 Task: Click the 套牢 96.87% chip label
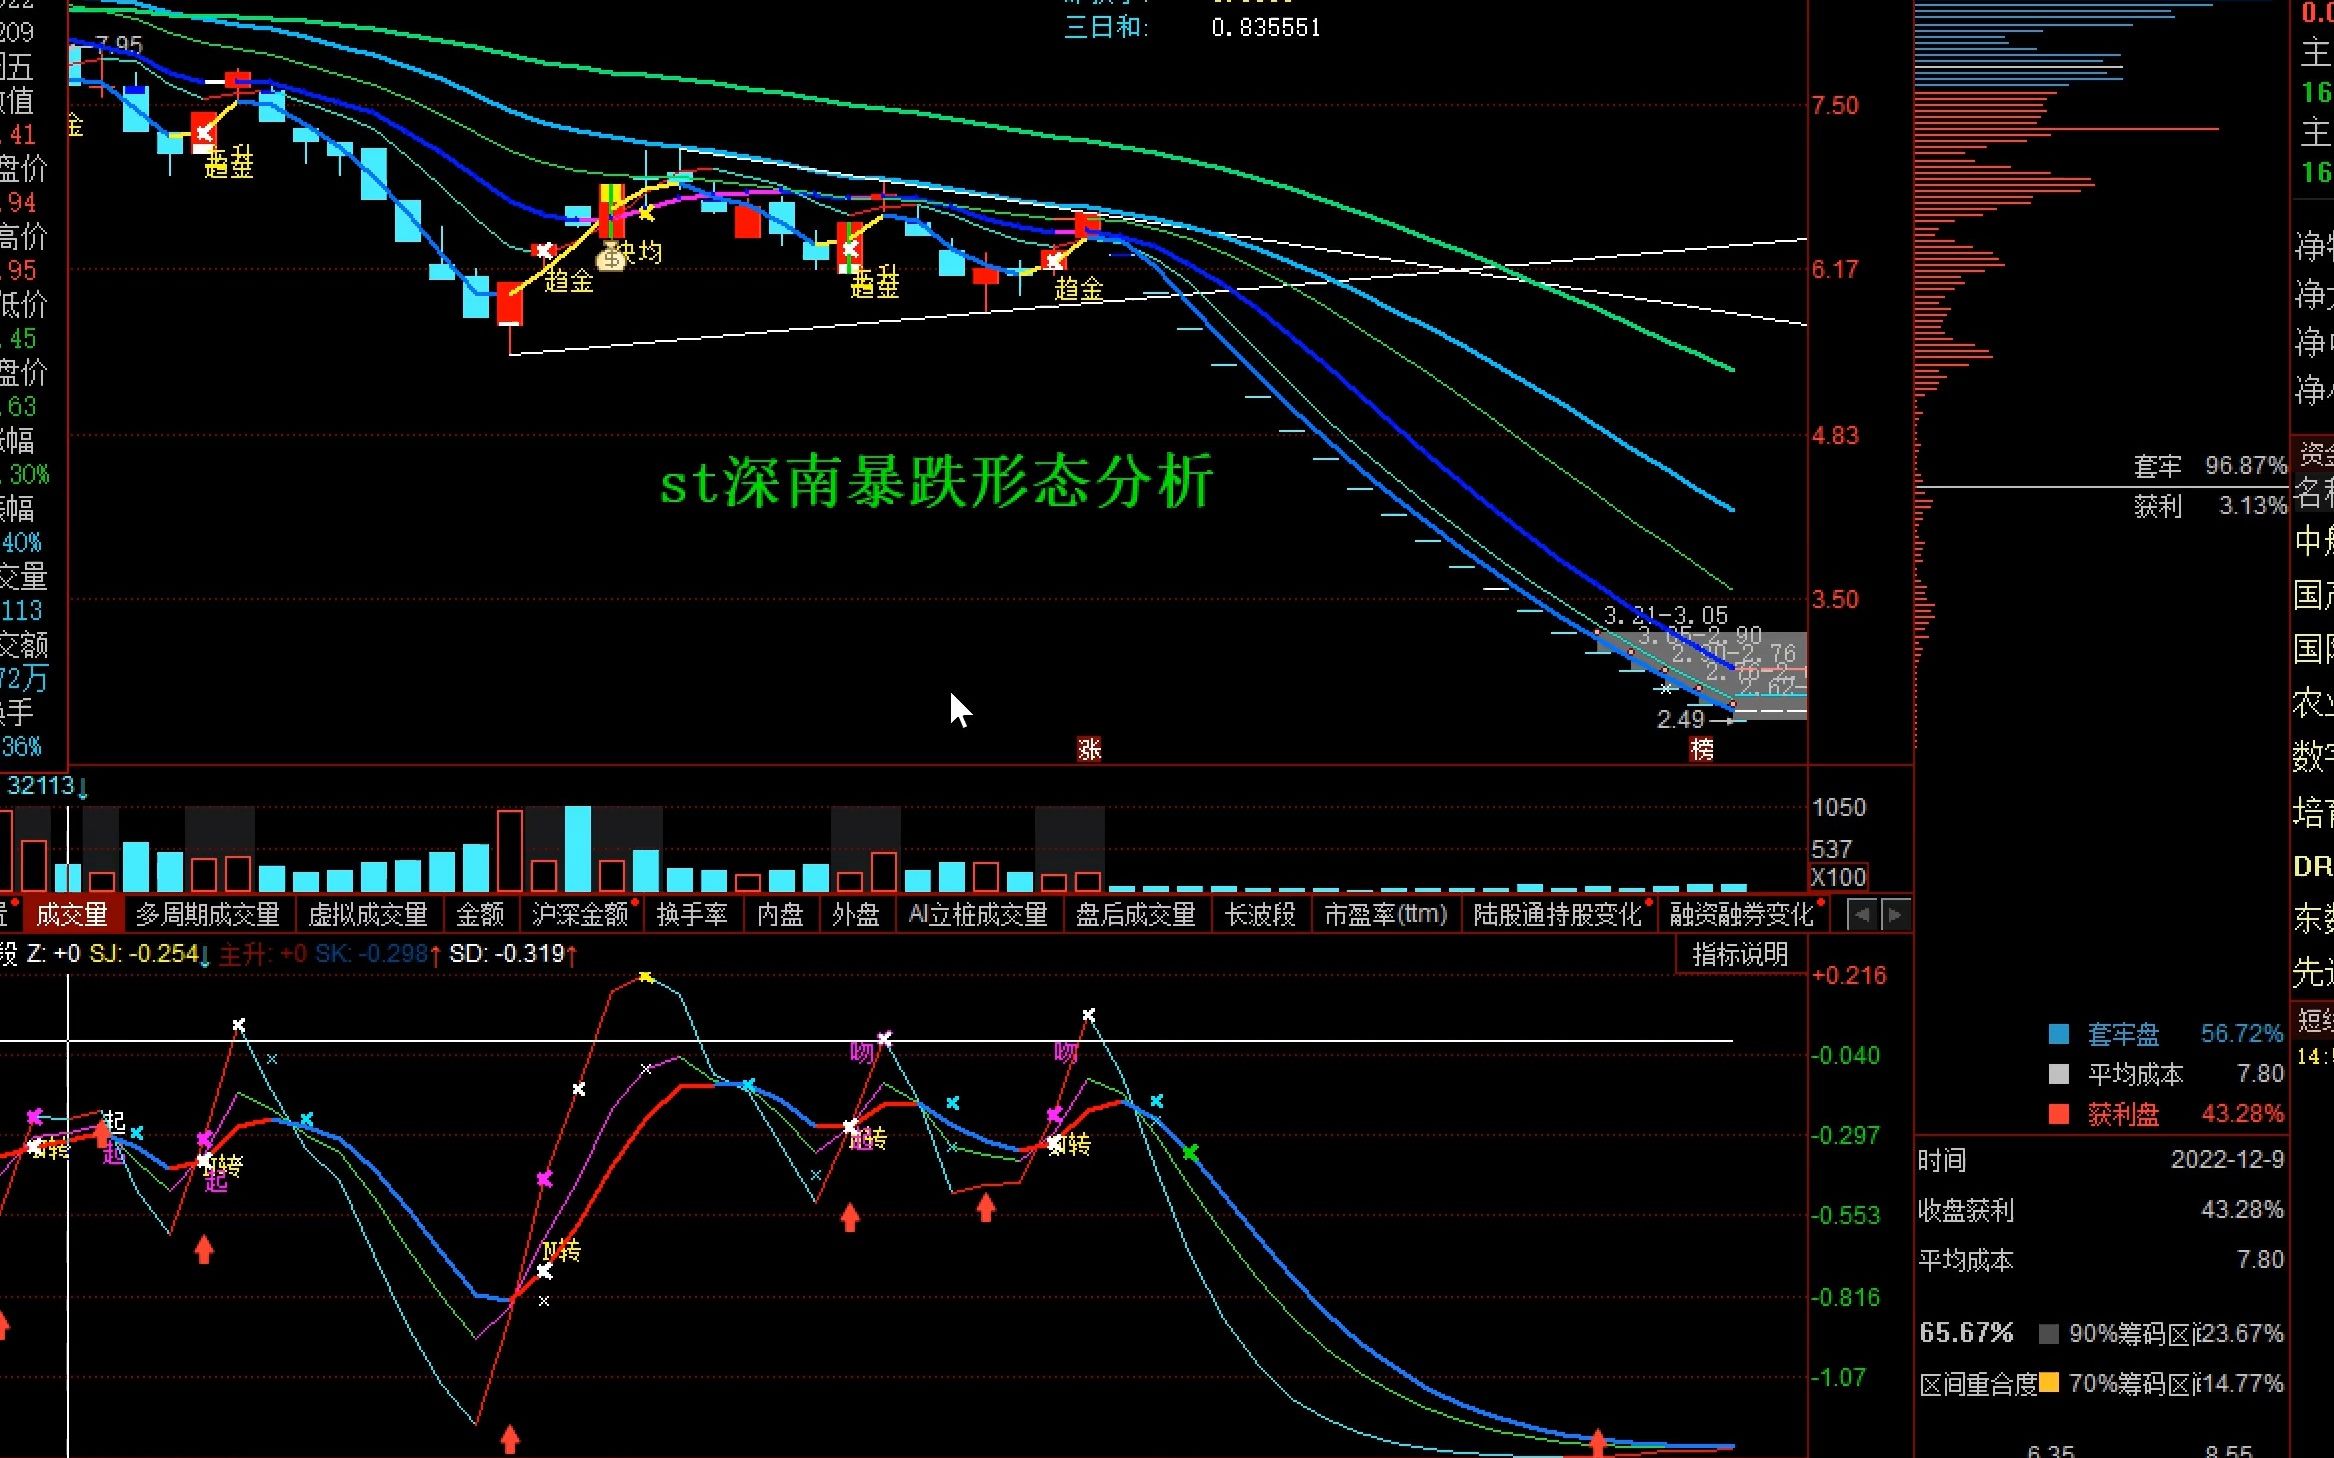pos(2210,466)
